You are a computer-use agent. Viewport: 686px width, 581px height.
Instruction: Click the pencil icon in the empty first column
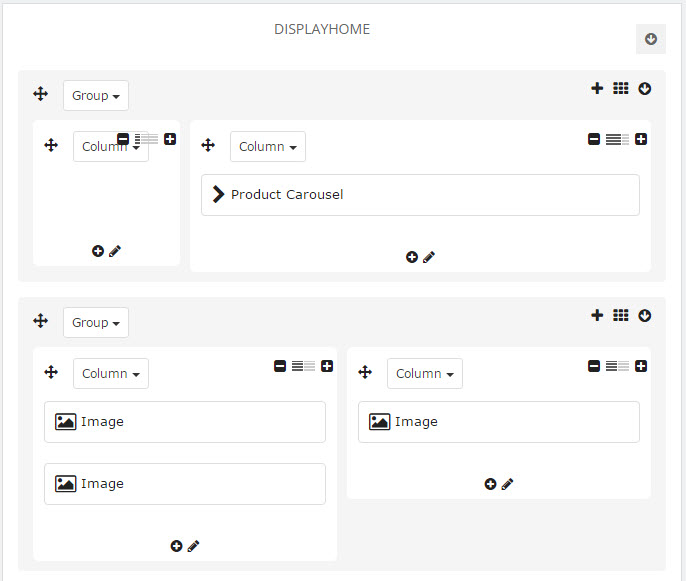click(x=115, y=251)
